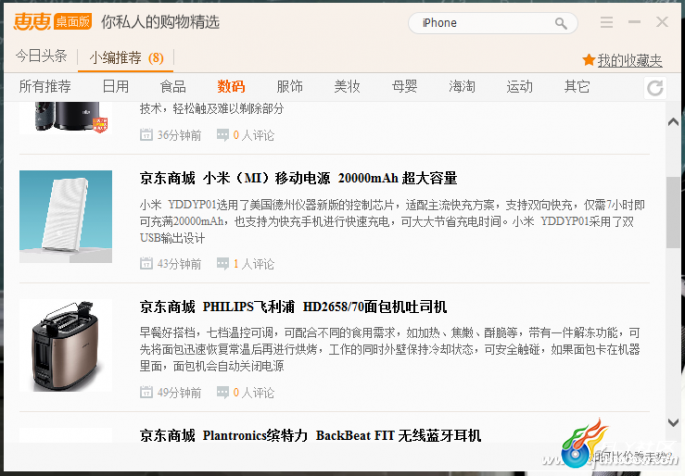Select 日用 category
The image size is (685, 476).
pos(116,86)
